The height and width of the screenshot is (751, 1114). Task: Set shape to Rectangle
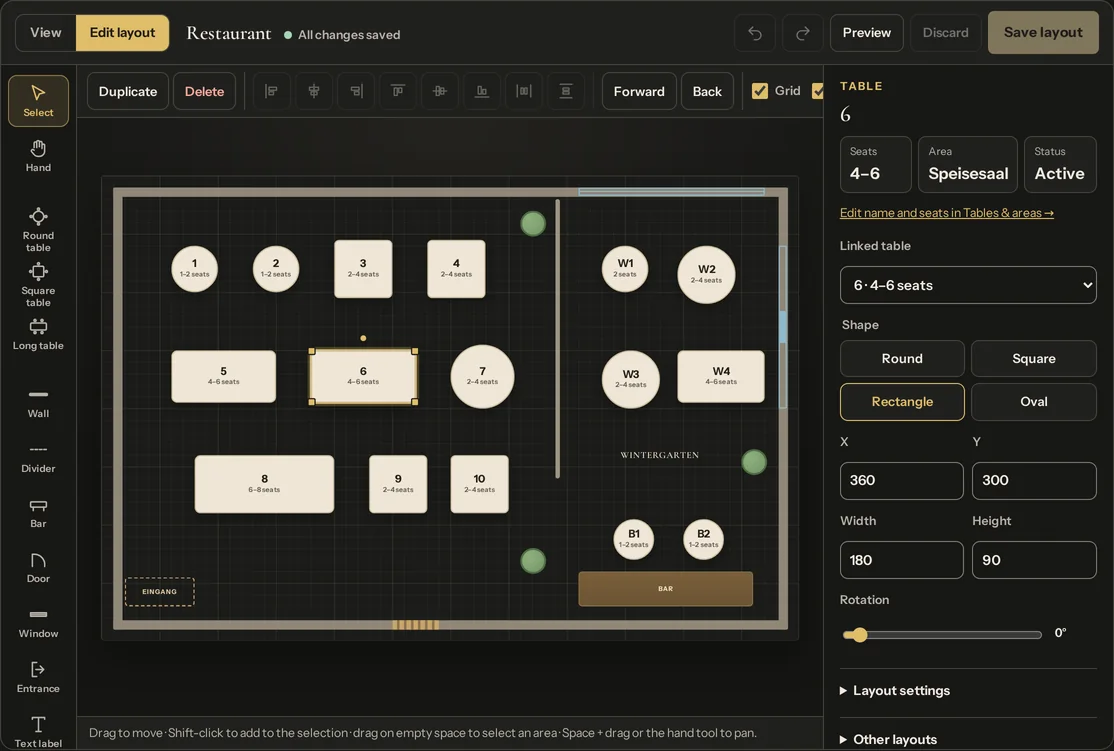(902, 401)
